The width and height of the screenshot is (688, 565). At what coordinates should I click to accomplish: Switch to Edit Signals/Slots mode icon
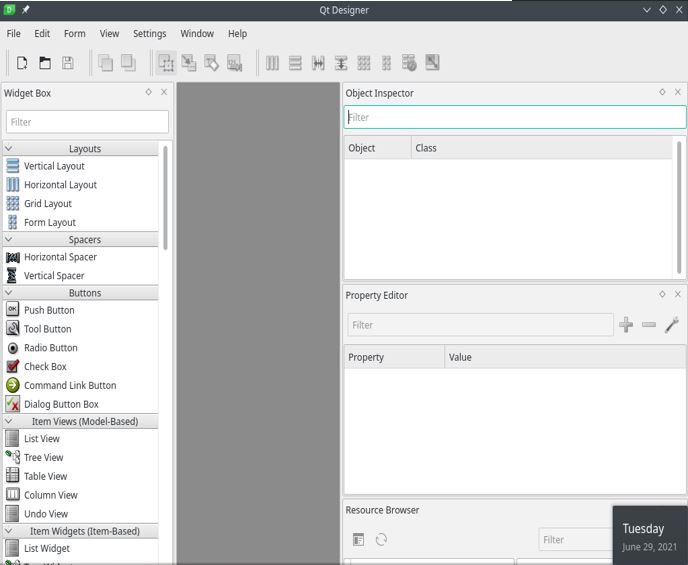point(189,63)
